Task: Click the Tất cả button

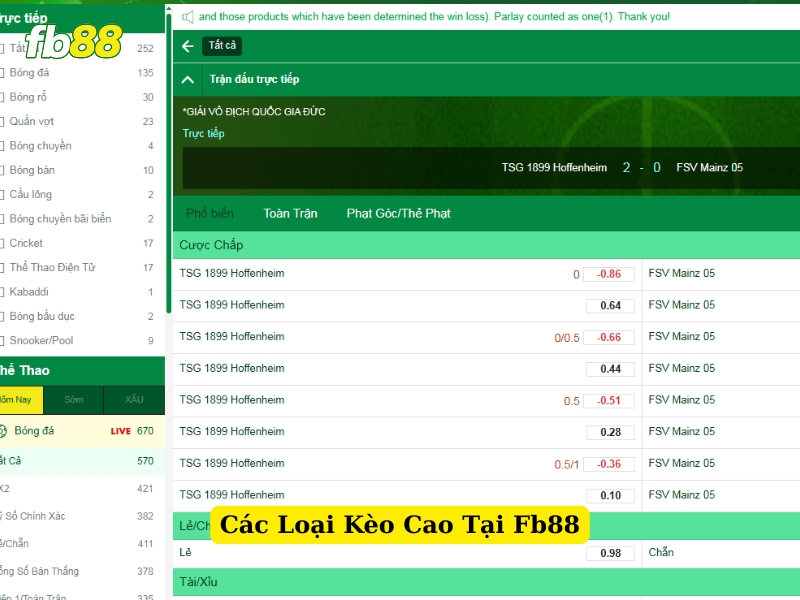Action: (x=222, y=46)
